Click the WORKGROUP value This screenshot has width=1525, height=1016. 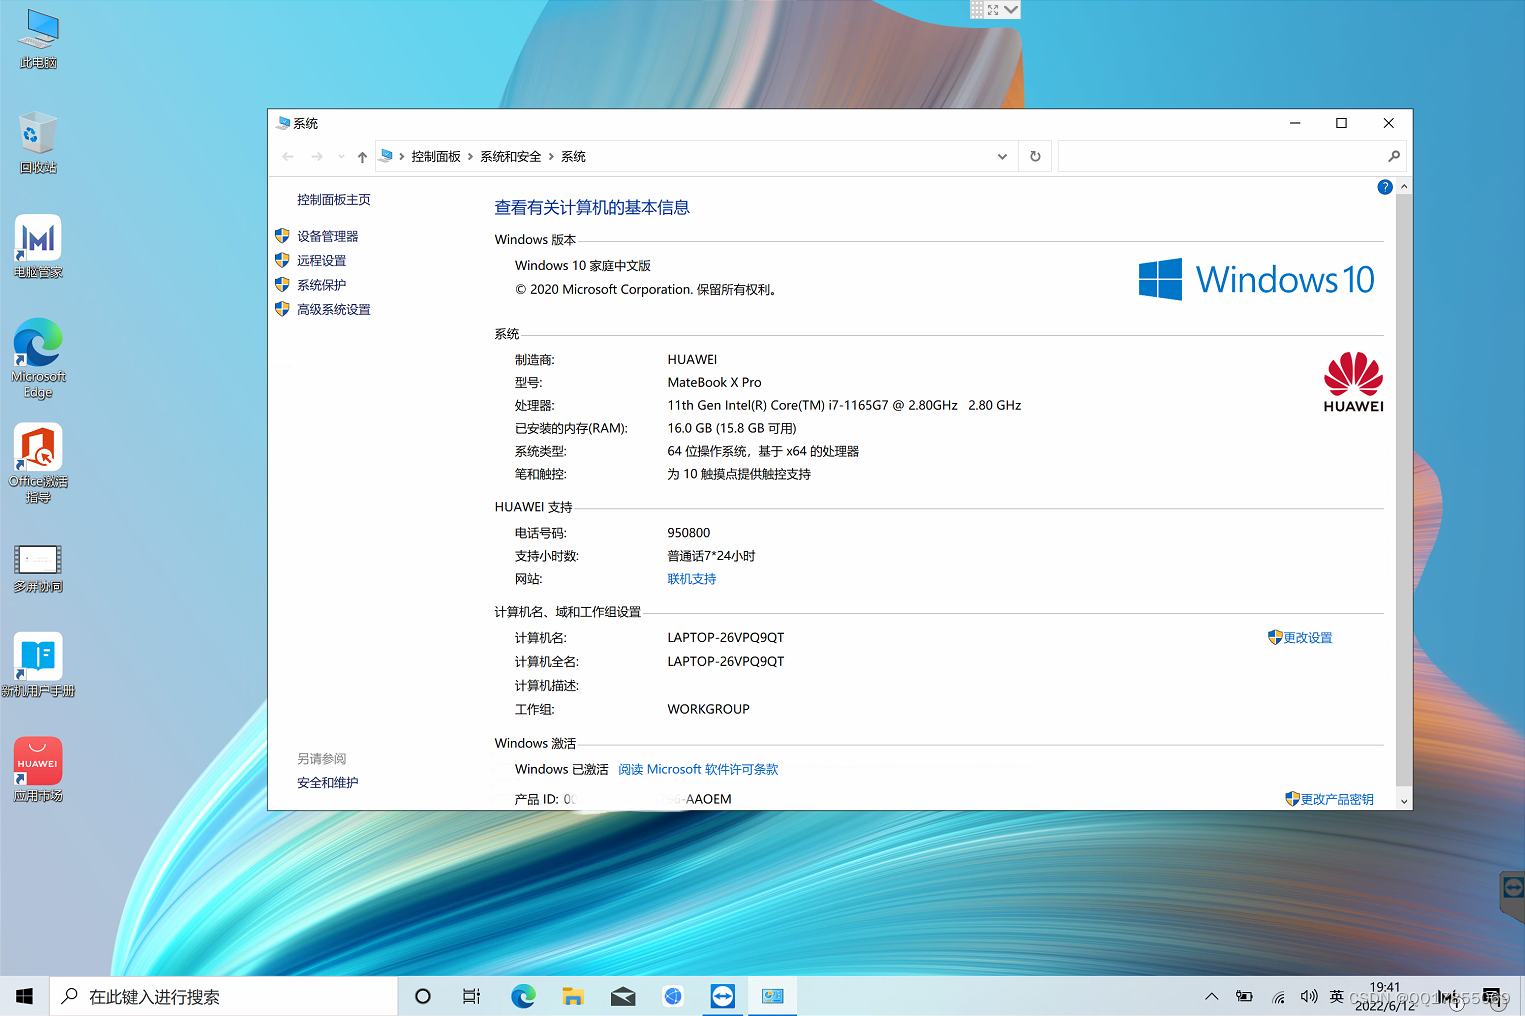(708, 709)
